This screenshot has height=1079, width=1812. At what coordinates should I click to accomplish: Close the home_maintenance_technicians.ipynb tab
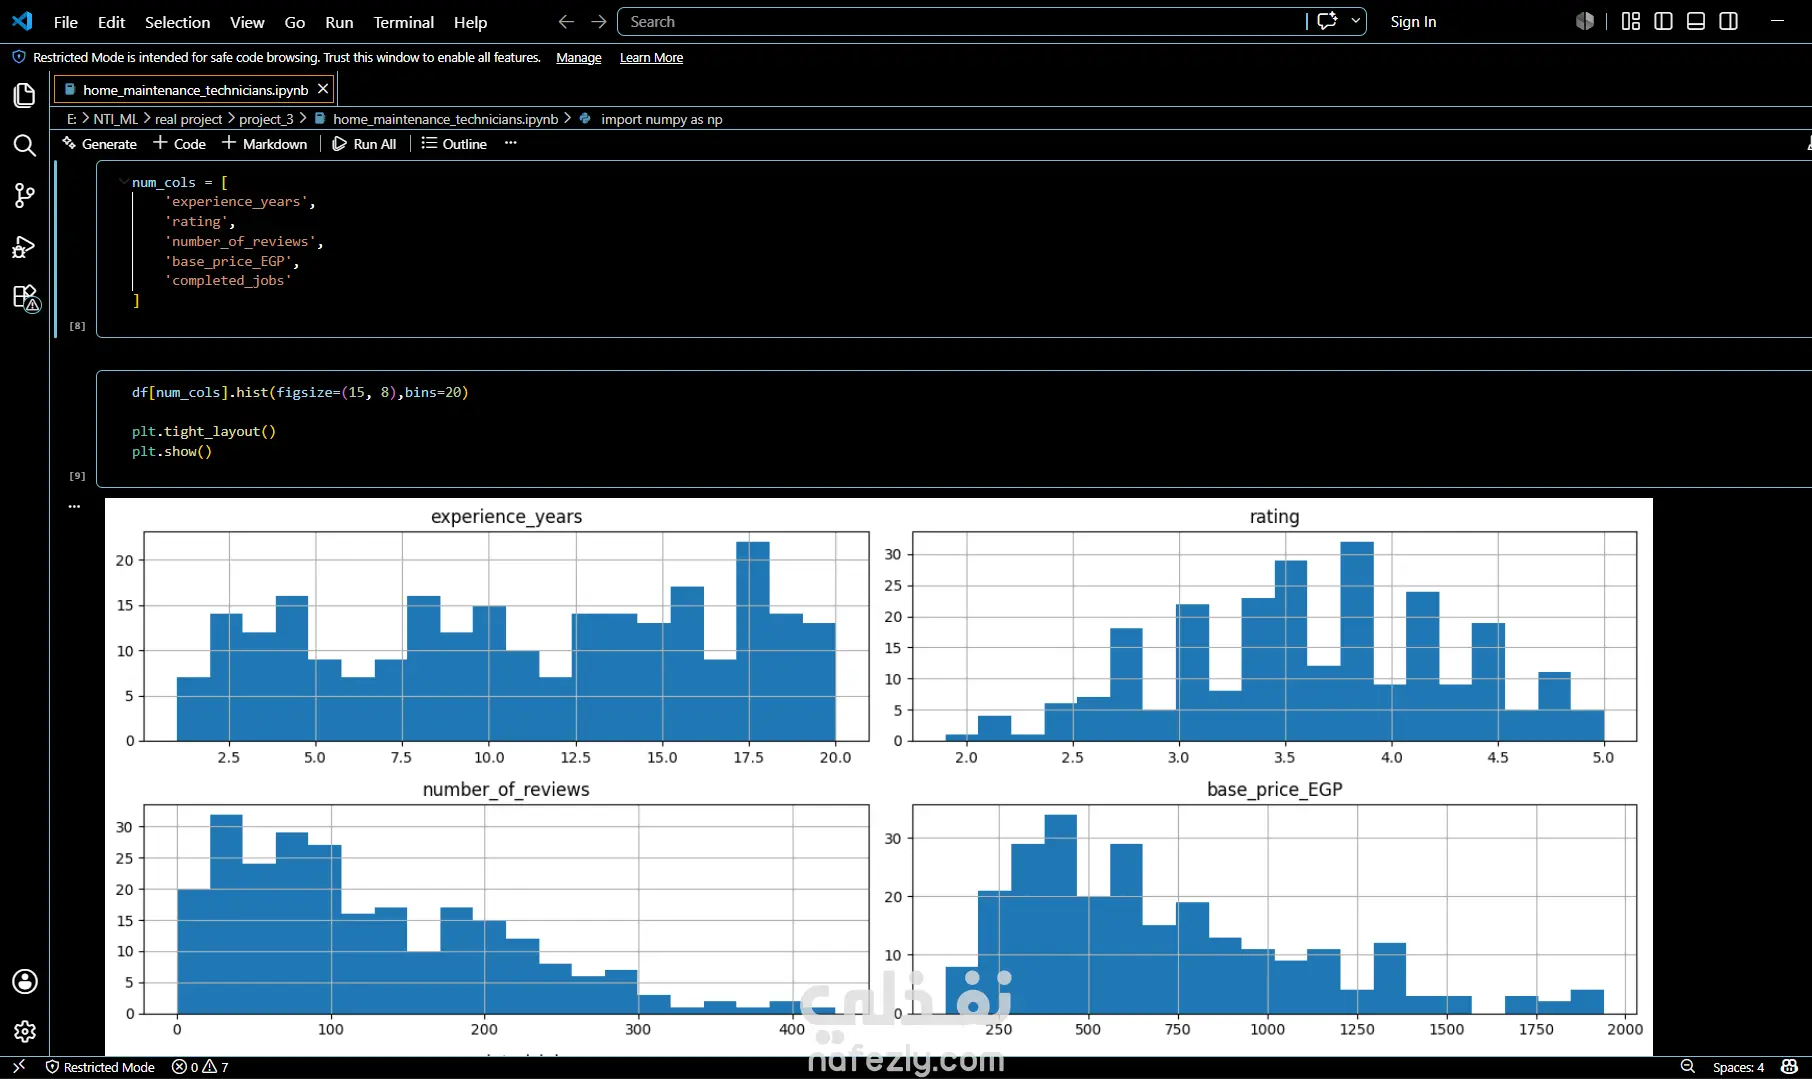pos(322,89)
